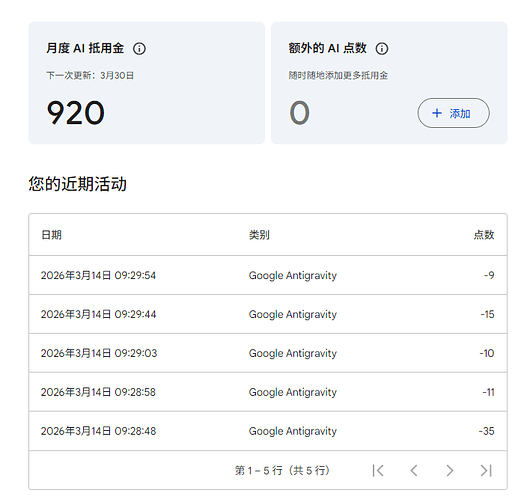This screenshot has width=527, height=499.
Task: Click the 额外的 AI 点数 card title
Action: pos(327,48)
